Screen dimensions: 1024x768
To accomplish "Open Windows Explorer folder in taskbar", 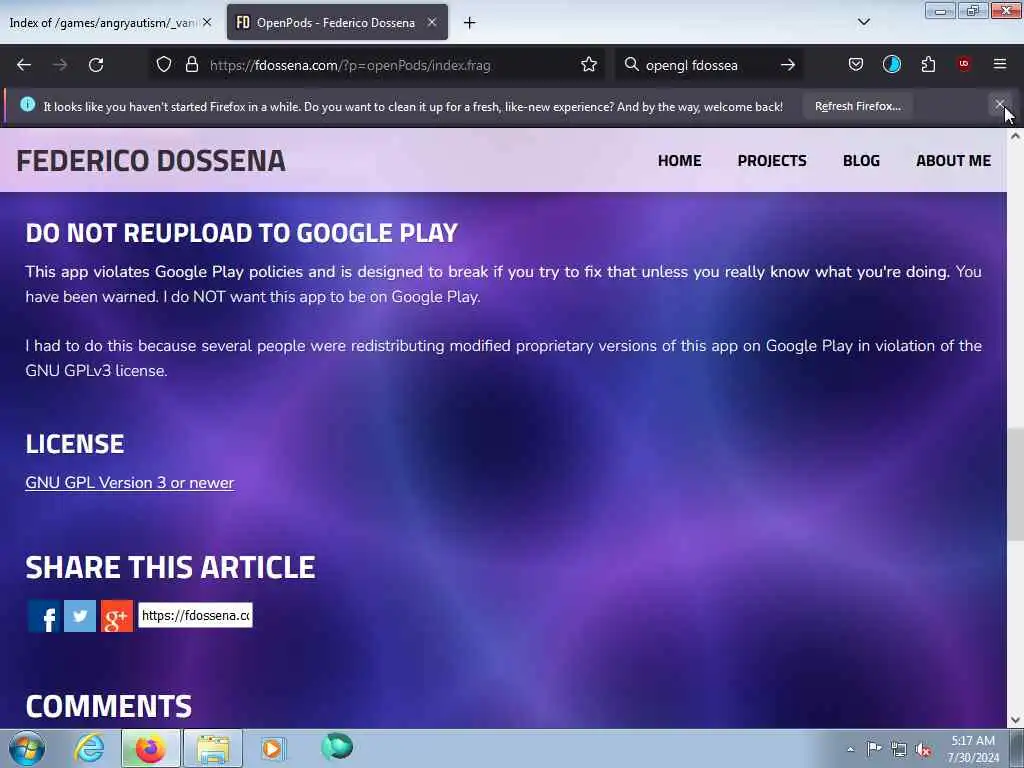I will pyautogui.click(x=213, y=748).
